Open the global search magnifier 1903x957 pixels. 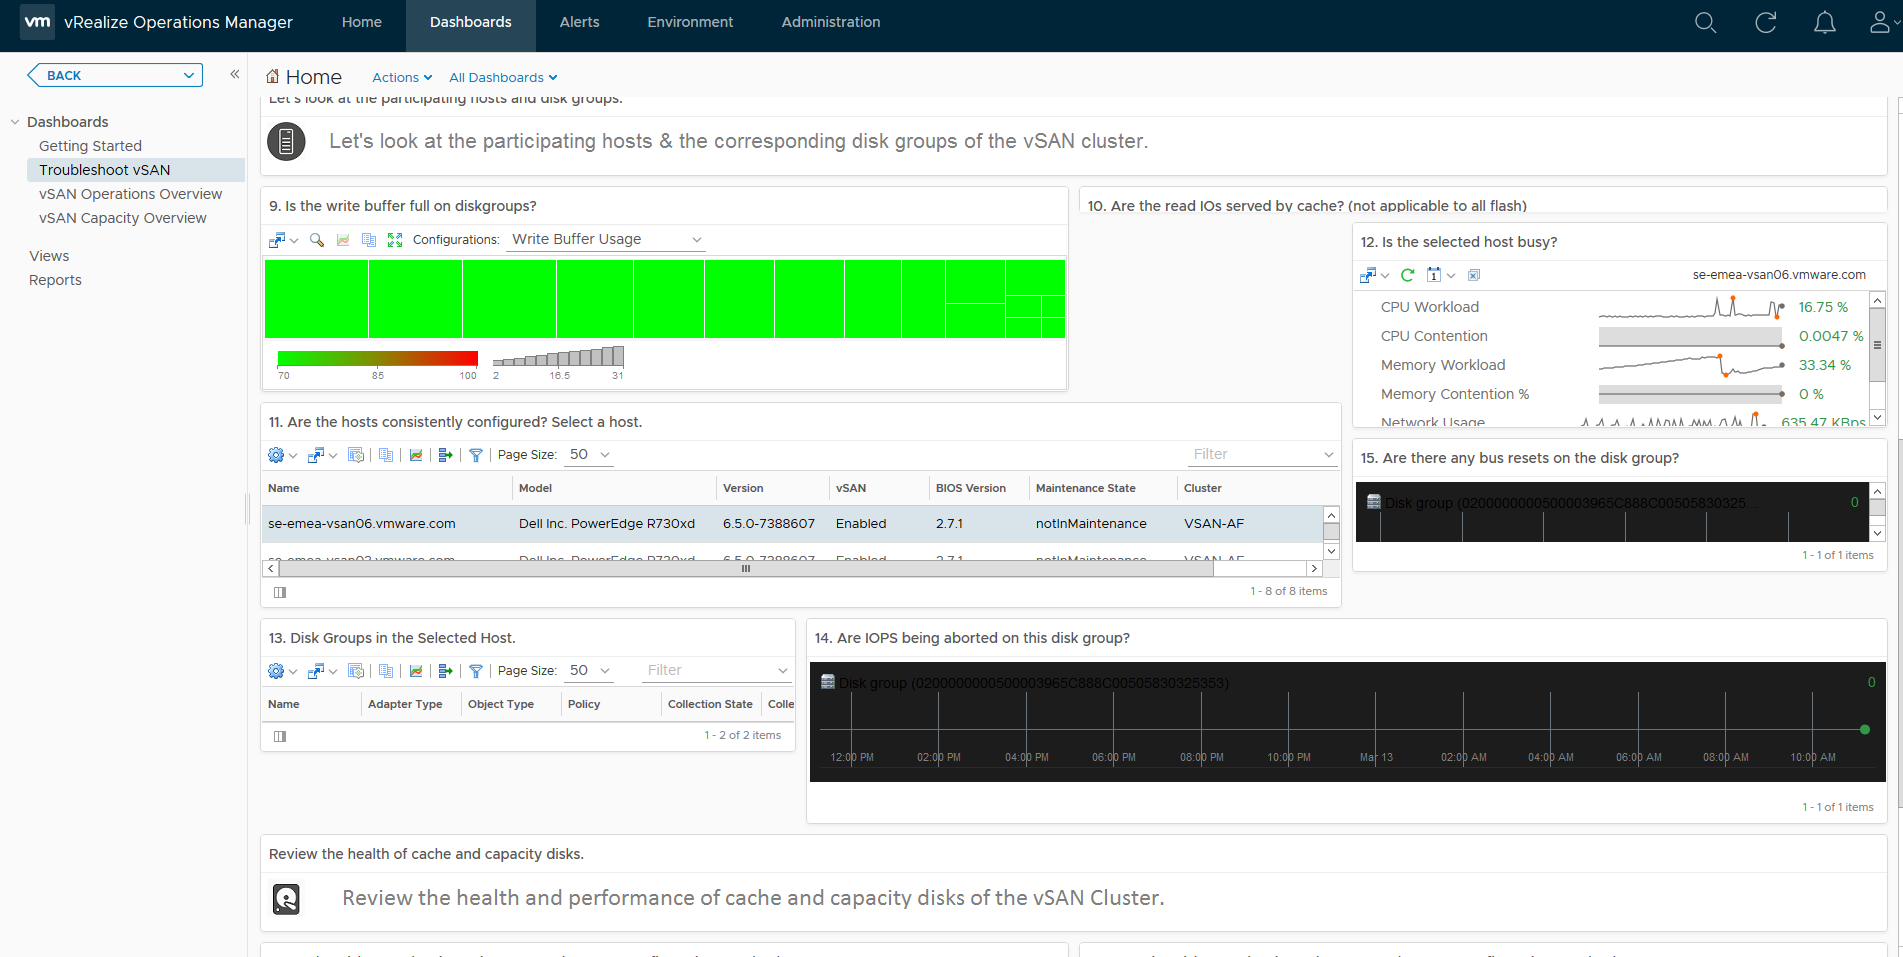click(1705, 23)
